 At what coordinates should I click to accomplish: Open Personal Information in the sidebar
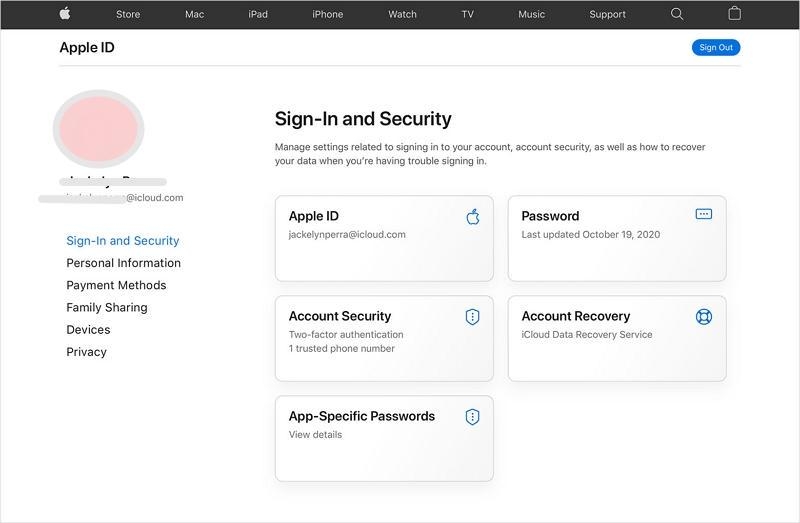pyautogui.click(x=123, y=263)
